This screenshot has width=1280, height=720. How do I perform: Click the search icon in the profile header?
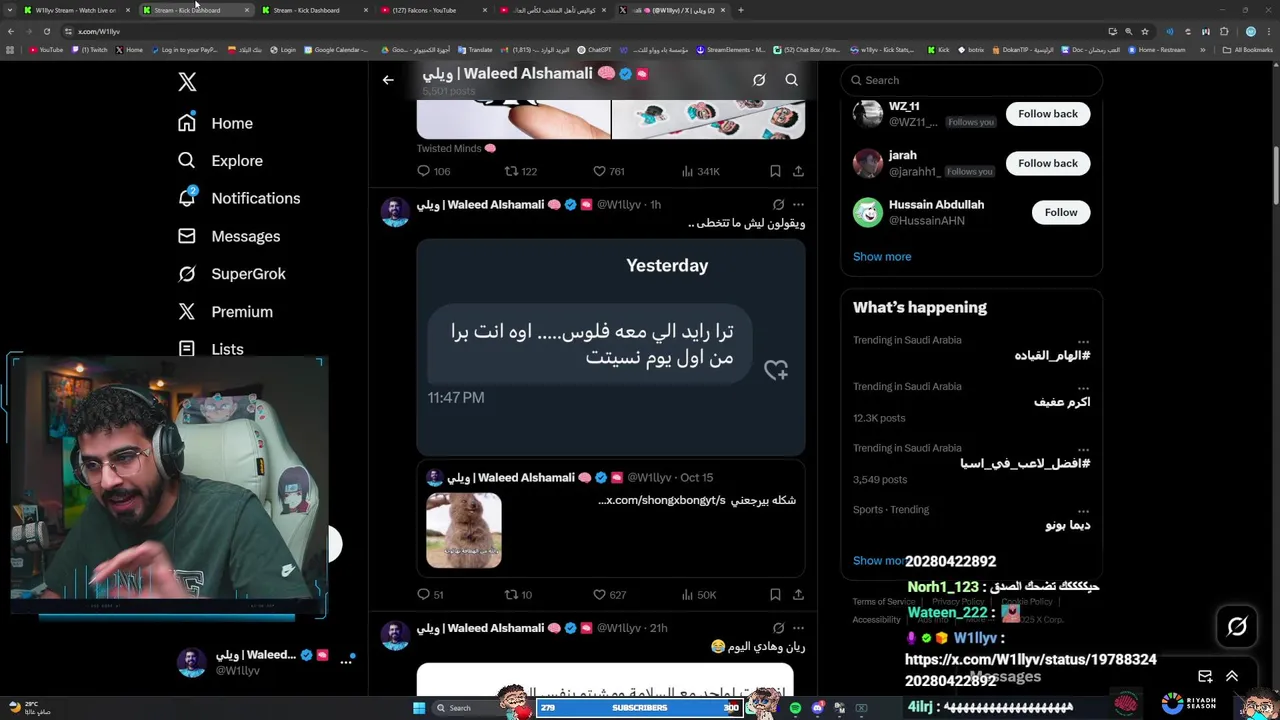pos(791,80)
